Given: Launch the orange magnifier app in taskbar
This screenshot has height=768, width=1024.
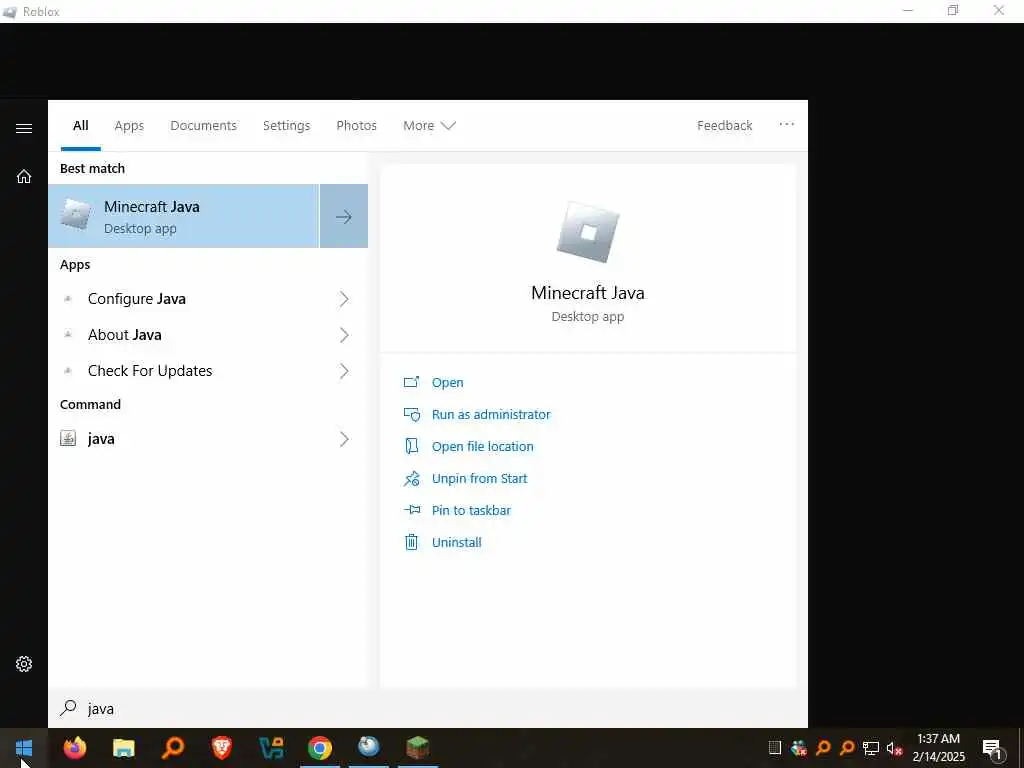Looking at the screenshot, I should pyautogui.click(x=173, y=747).
